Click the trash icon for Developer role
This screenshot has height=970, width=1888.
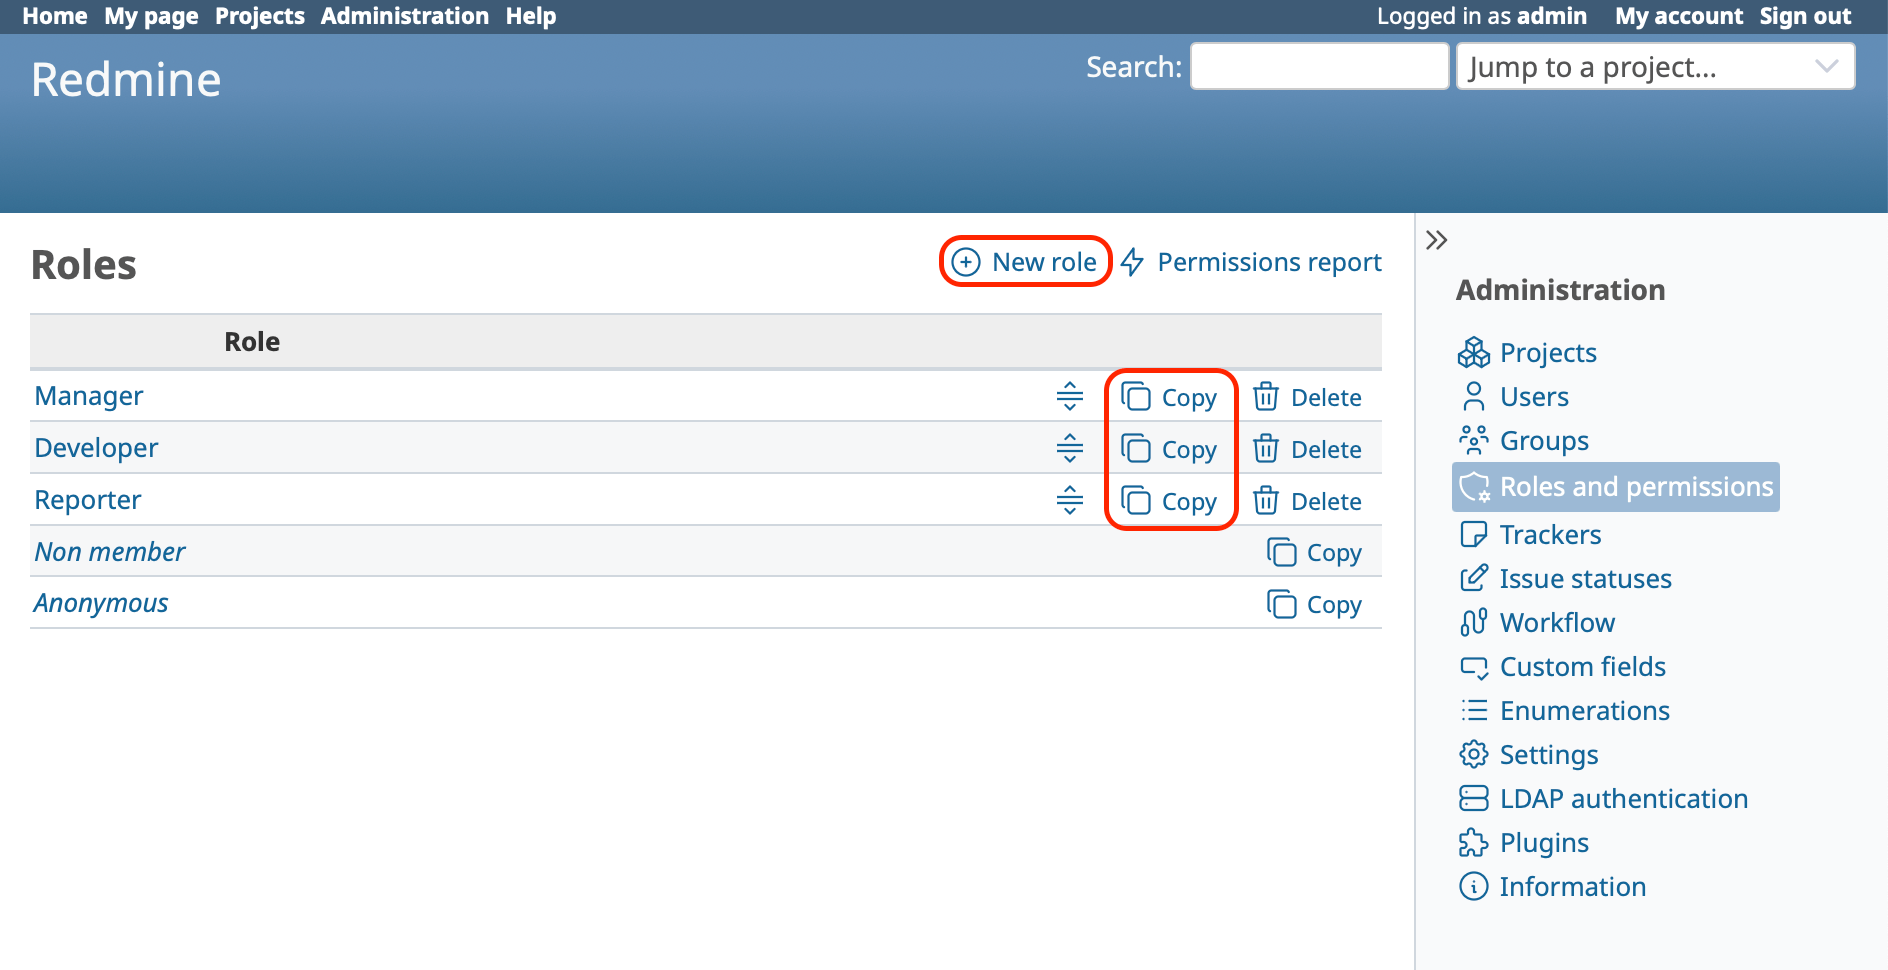pos(1266,449)
